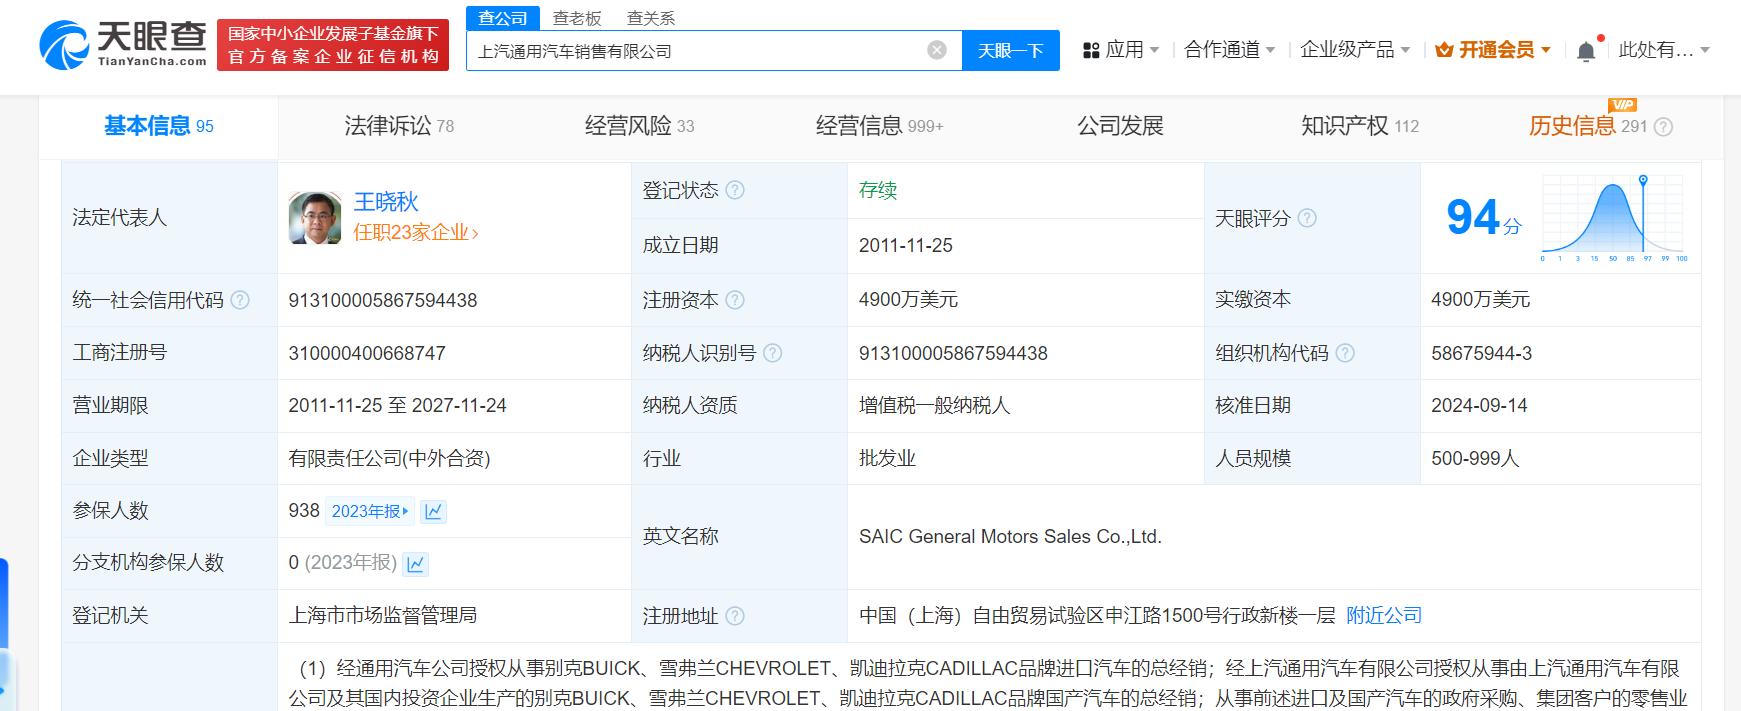The height and width of the screenshot is (711, 1741).
Task: Click the VIP badge above 历史信息
Action: tap(1622, 105)
